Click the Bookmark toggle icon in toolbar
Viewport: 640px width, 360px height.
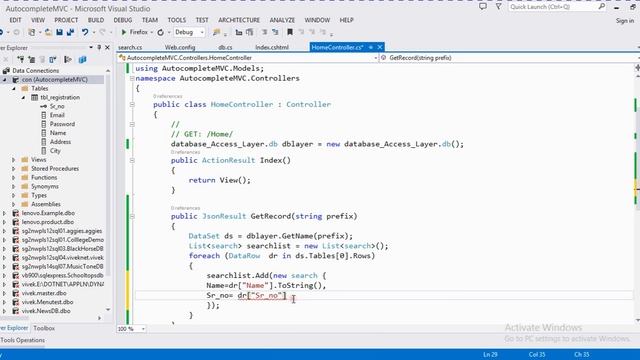point(290,32)
